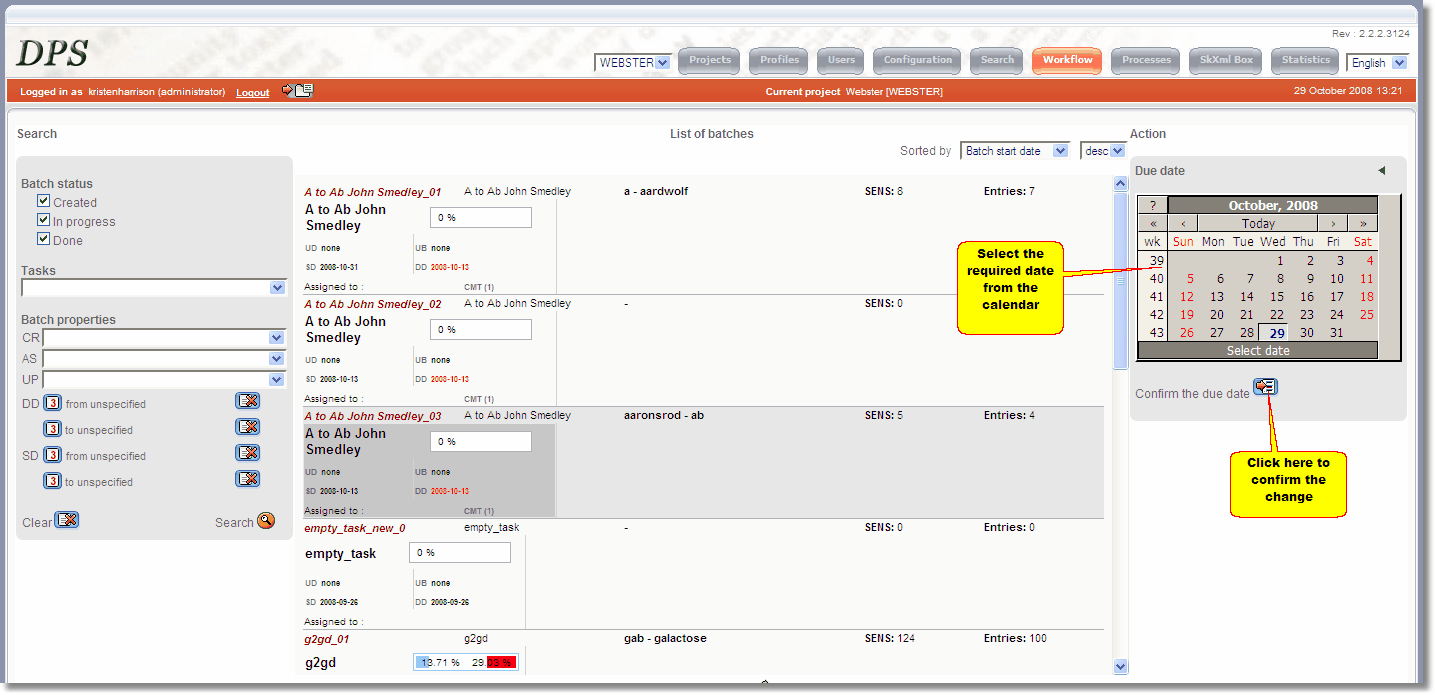Screen dimensions: 1435x695
Task: Open the SD to date calendar icon
Action: (x=53, y=481)
